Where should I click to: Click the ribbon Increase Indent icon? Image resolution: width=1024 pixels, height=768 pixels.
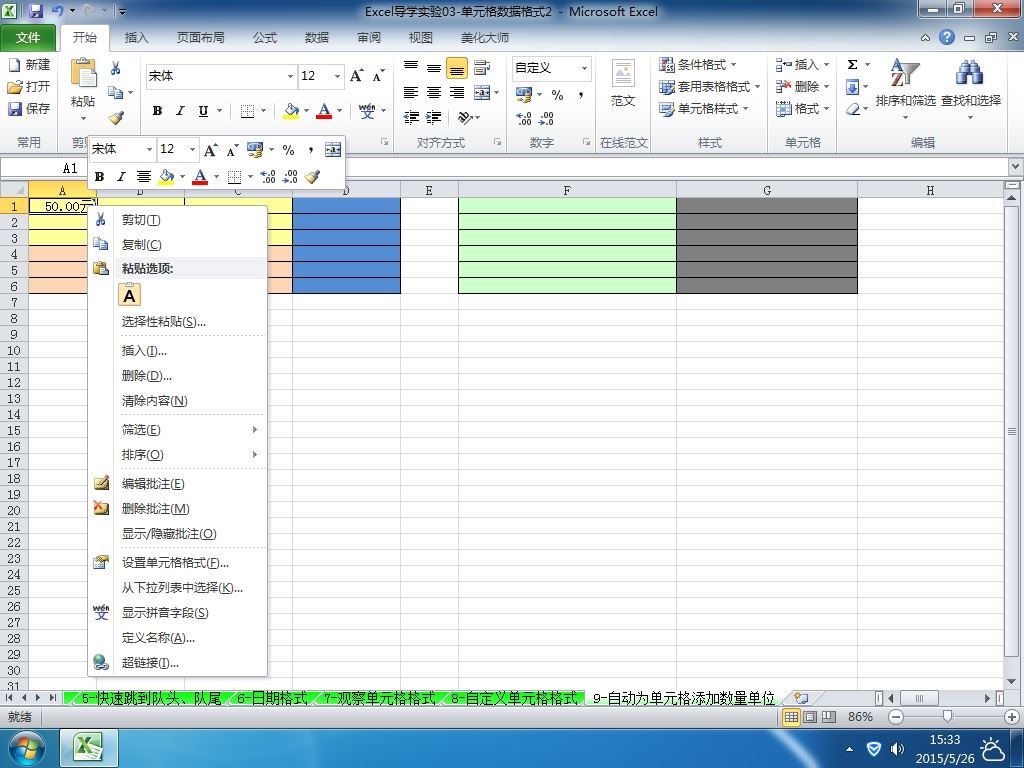coord(434,118)
